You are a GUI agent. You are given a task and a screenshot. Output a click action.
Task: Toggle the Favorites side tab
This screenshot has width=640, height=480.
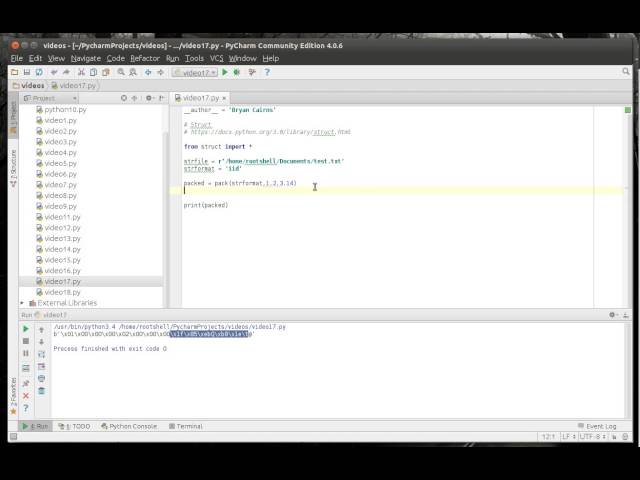[x=13, y=395]
